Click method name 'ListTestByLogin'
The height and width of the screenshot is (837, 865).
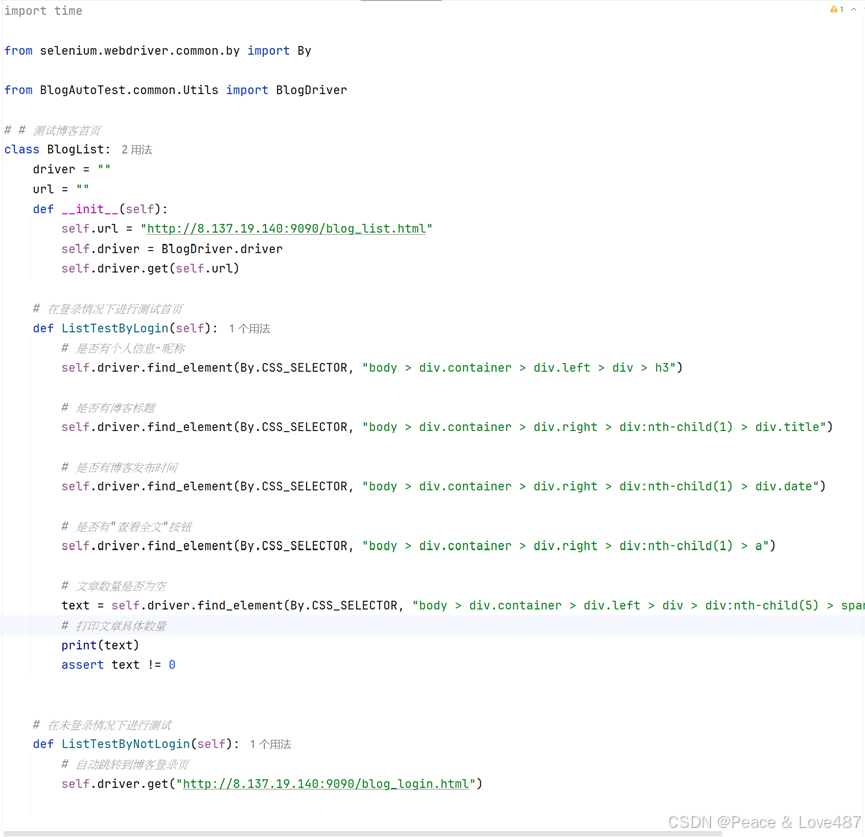coord(115,328)
